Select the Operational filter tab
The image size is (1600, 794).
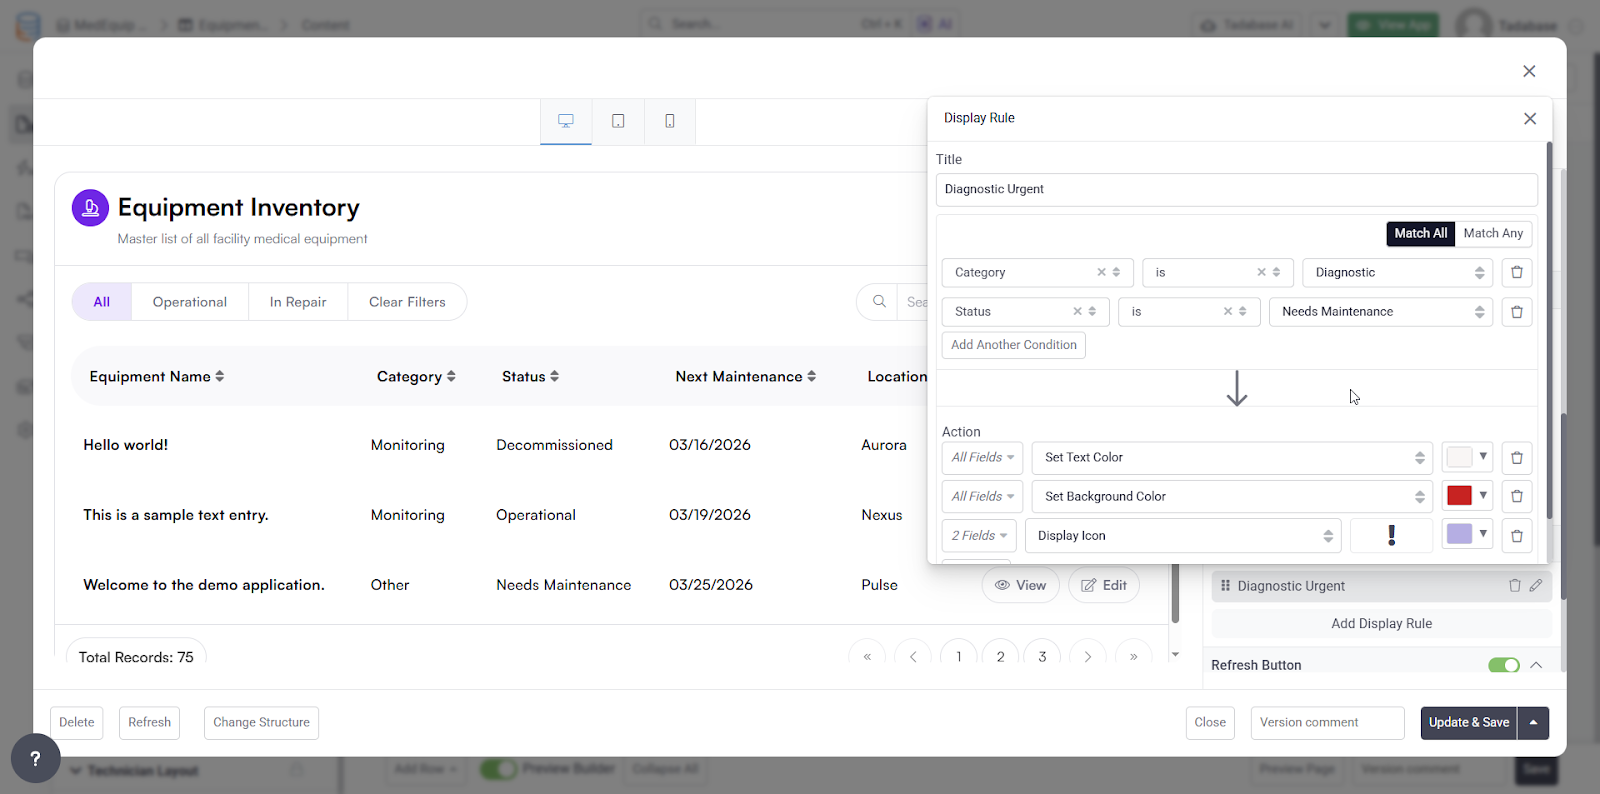pyautogui.click(x=190, y=302)
